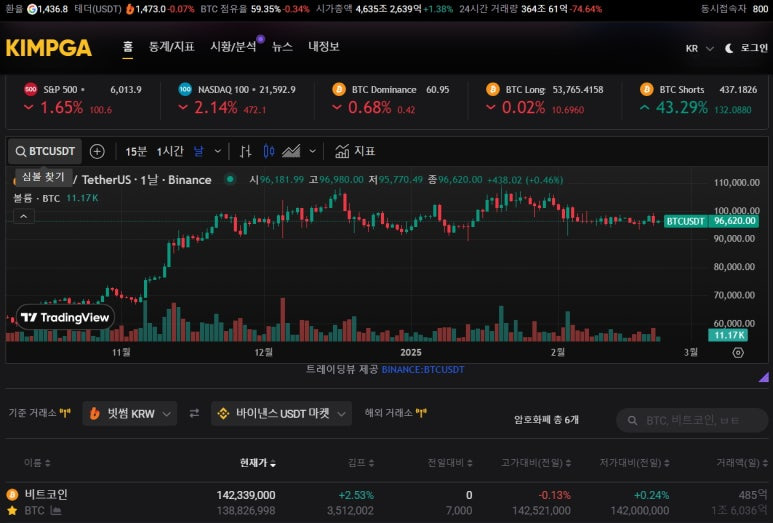Screen dimensions: 773x523
Task: Click the 암호화폐 총 6개 text
Action: coord(546,420)
